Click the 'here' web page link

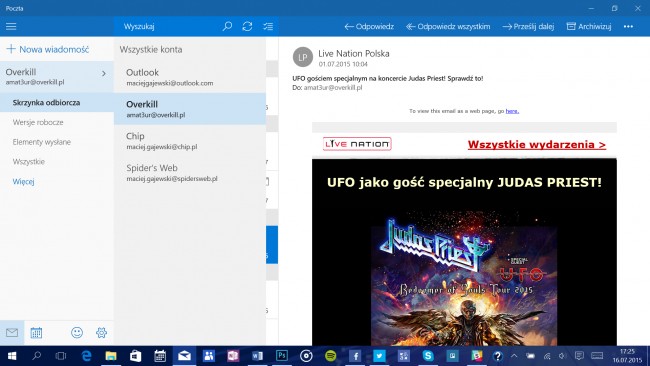point(512,111)
